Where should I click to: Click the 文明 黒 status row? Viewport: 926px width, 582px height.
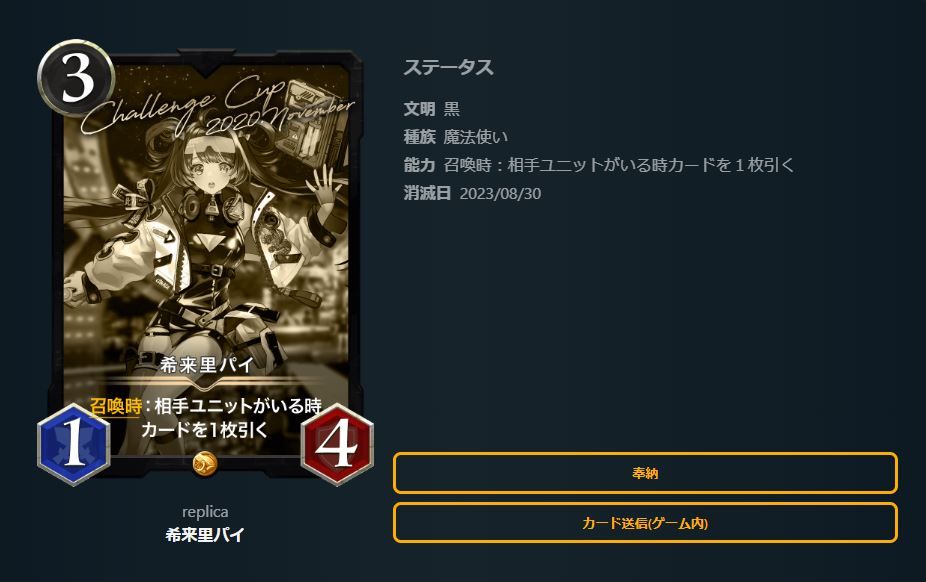[x=432, y=109]
